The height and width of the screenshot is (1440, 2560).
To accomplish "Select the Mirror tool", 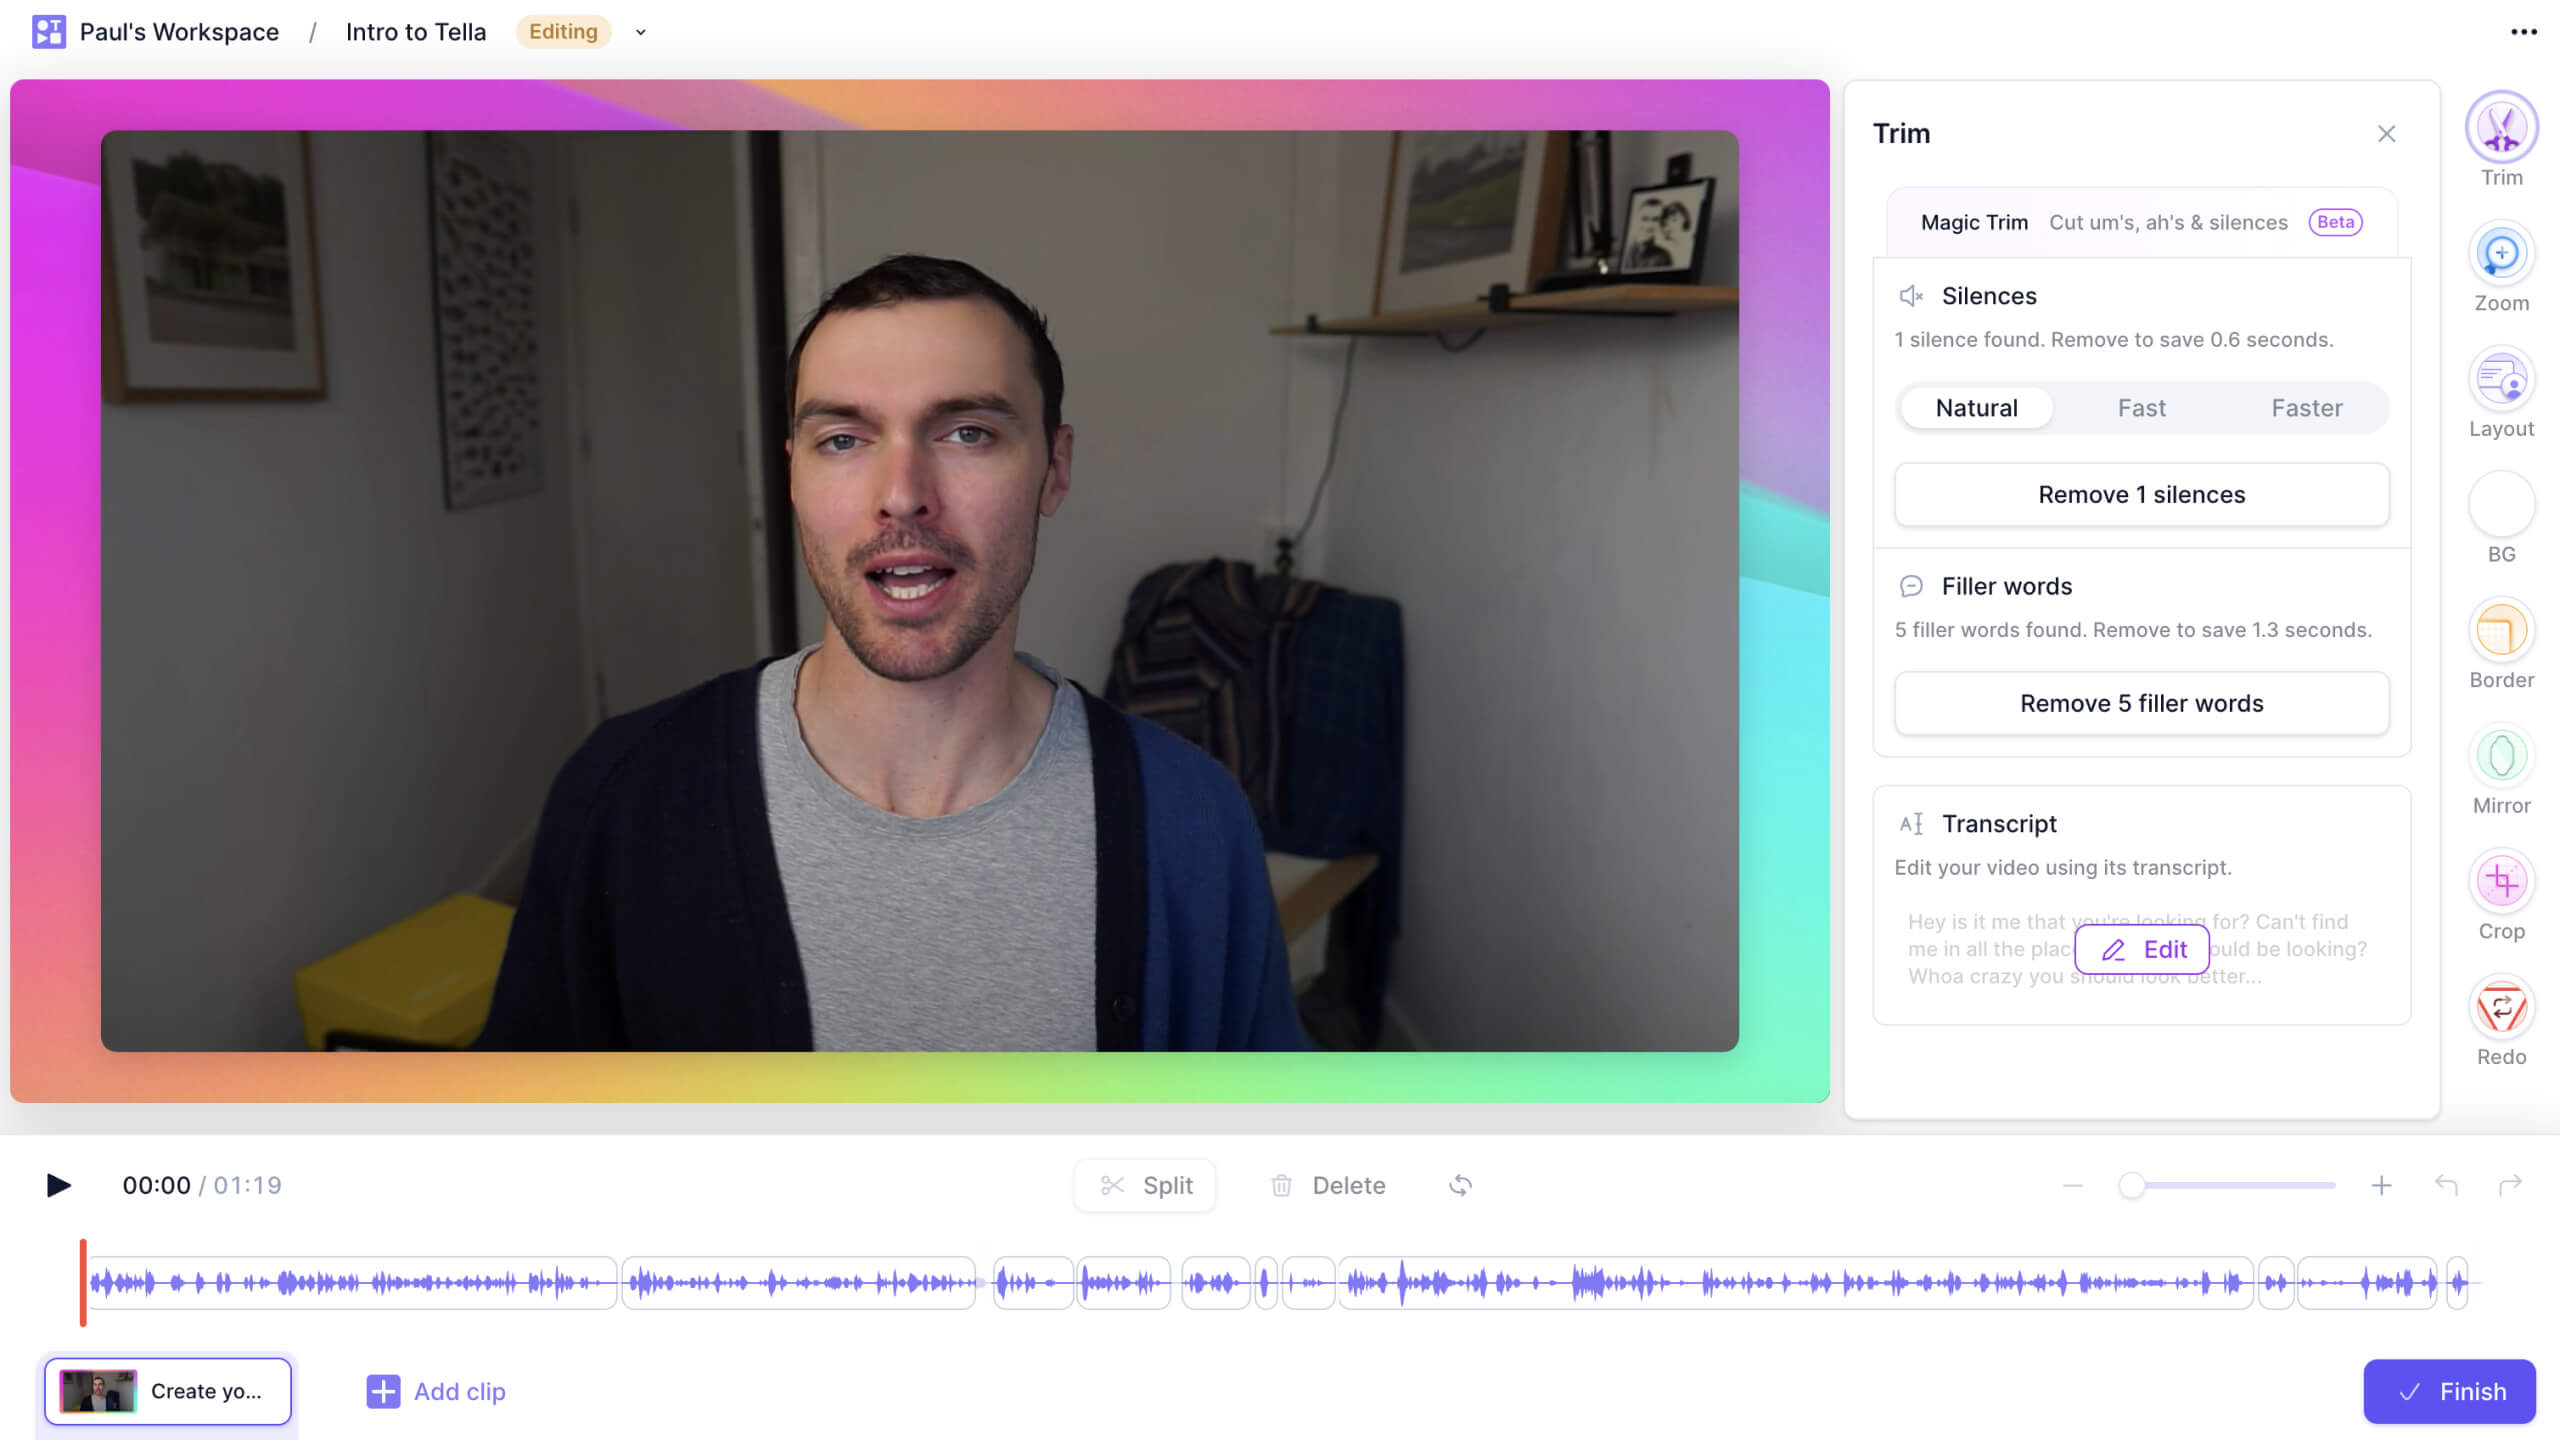I will tap(2500, 765).
